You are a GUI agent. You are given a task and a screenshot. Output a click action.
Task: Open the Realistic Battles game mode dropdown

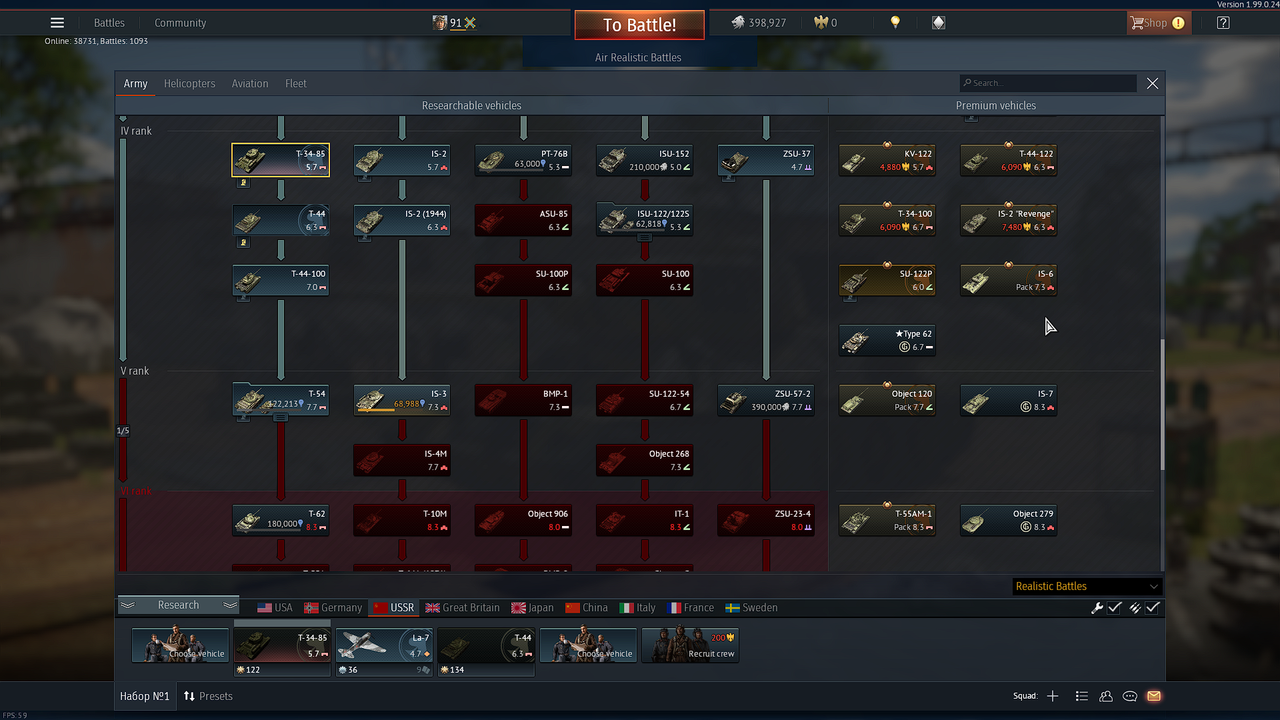tap(1087, 586)
